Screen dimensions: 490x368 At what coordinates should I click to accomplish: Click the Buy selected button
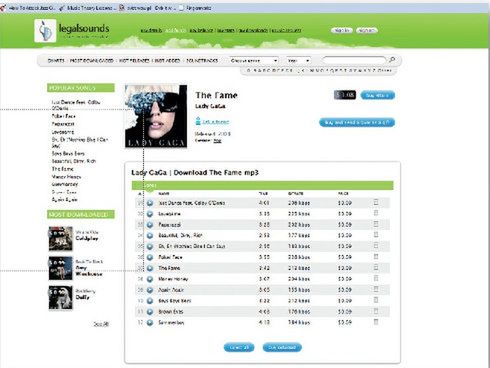(x=282, y=347)
